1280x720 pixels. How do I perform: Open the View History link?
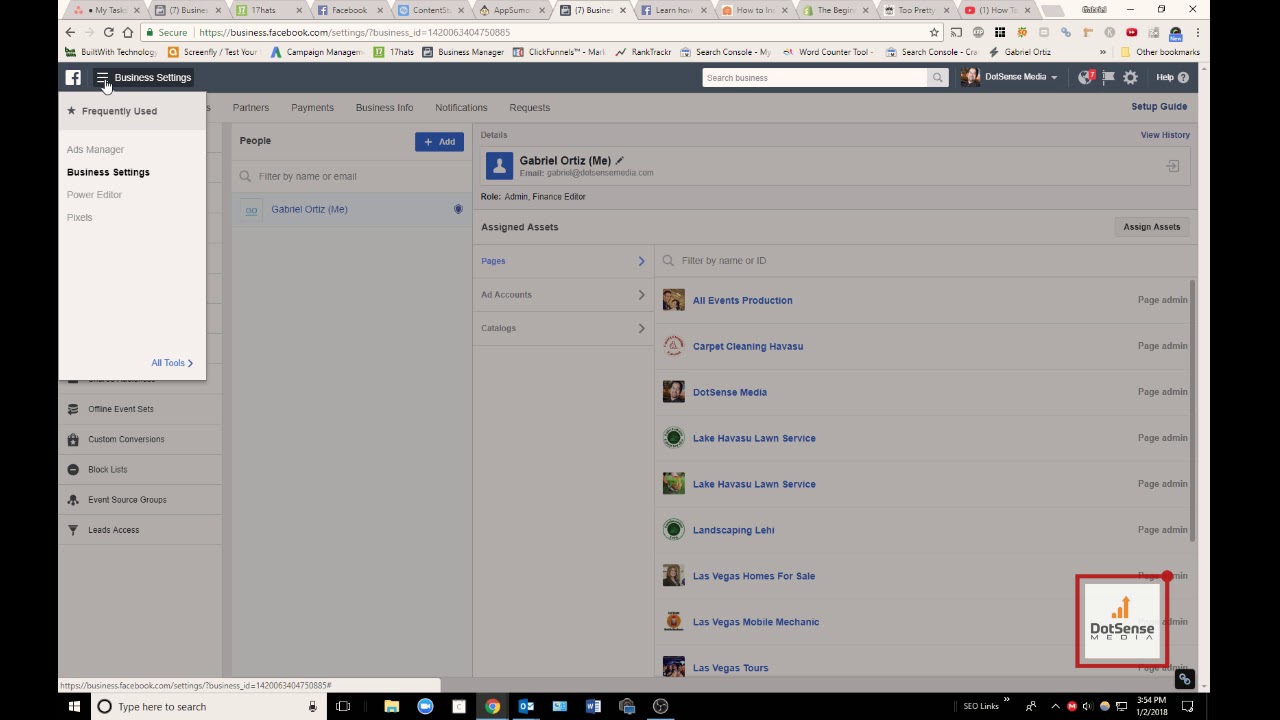coord(1165,135)
